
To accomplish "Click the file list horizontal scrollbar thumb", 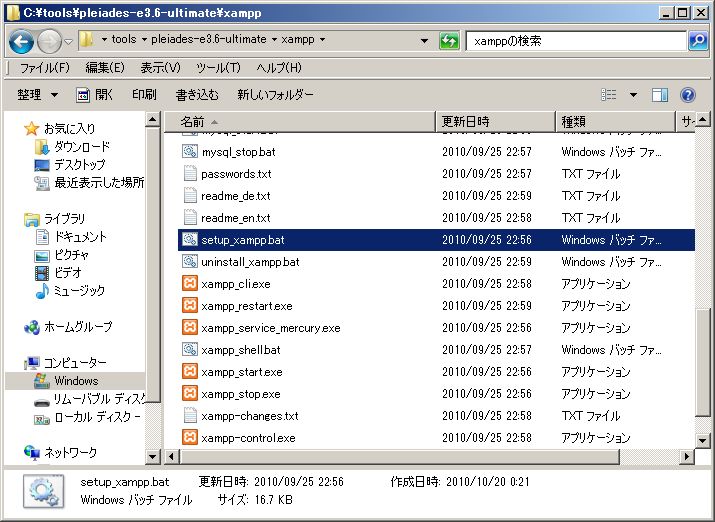I will tap(399, 456).
